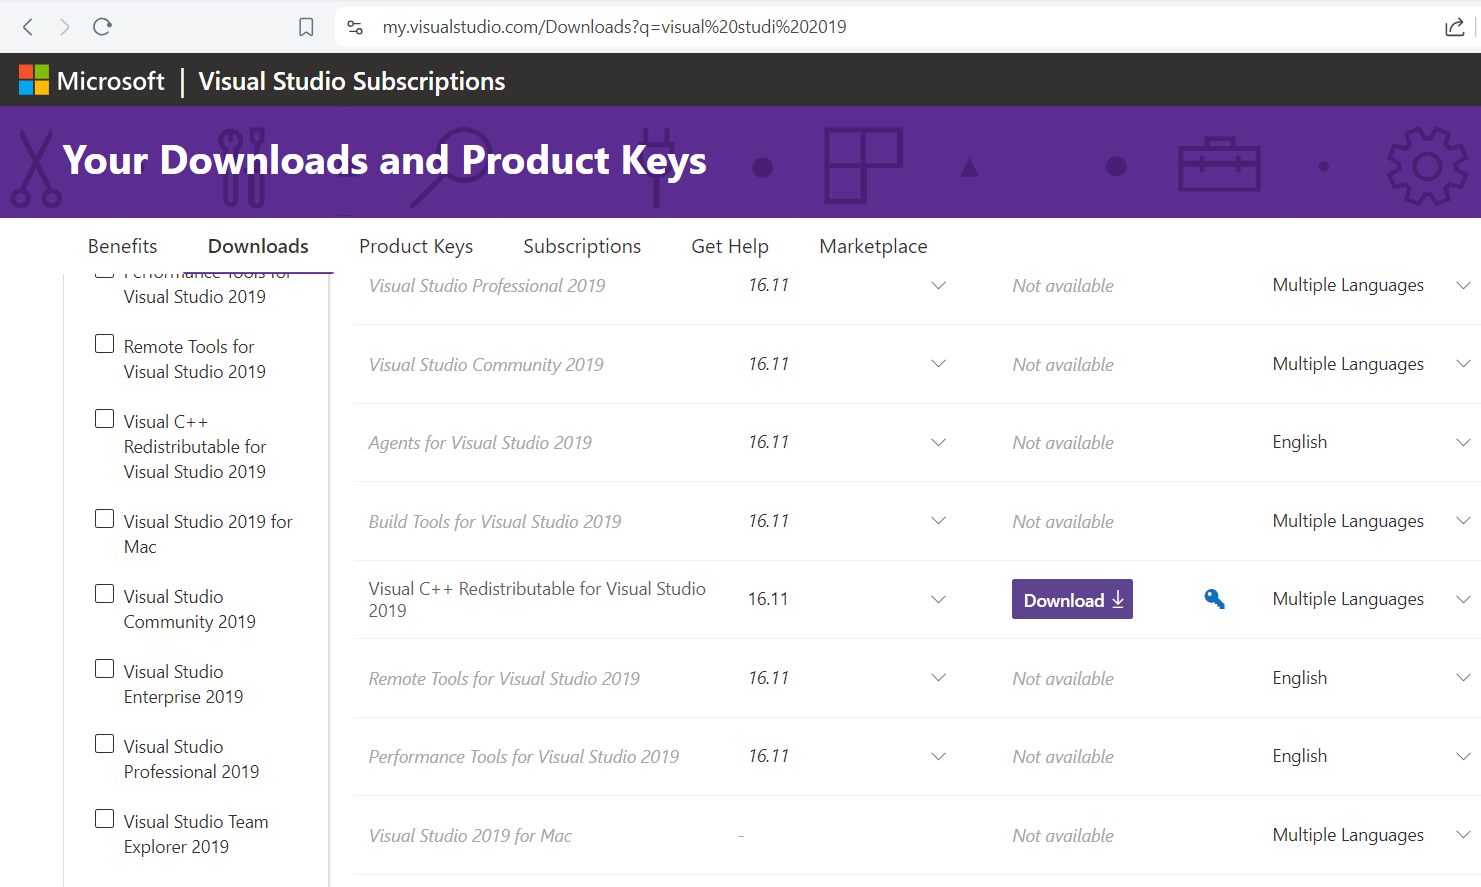
Task: Expand version dropdown for Visual Studio Professional 2019
Action: point(938,285)
